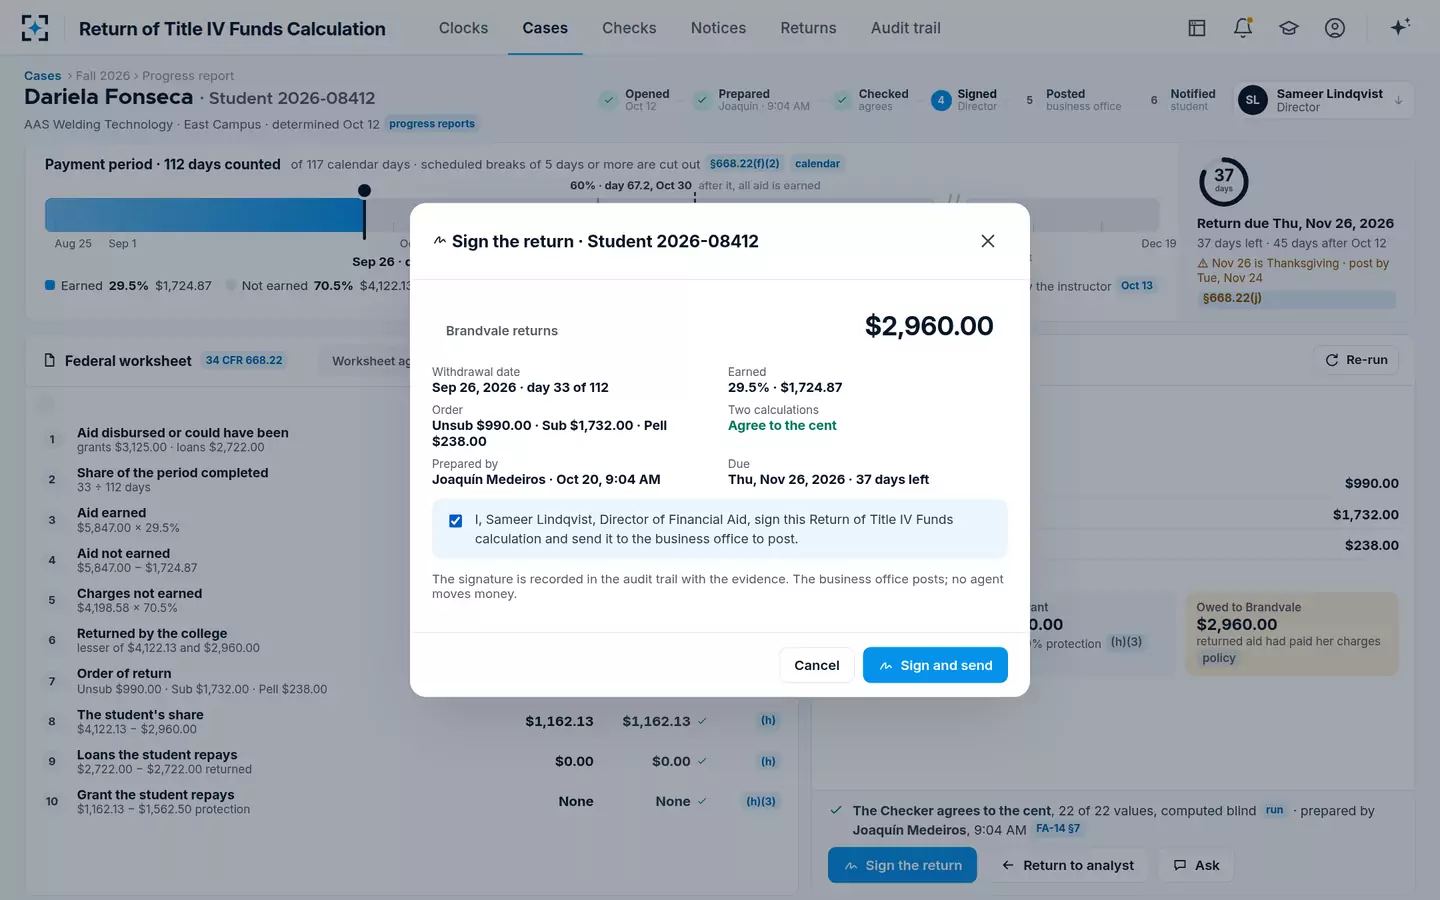Switch to the Clocks tab
This screenshot has width=1440, height=900.
pos(463,28)
